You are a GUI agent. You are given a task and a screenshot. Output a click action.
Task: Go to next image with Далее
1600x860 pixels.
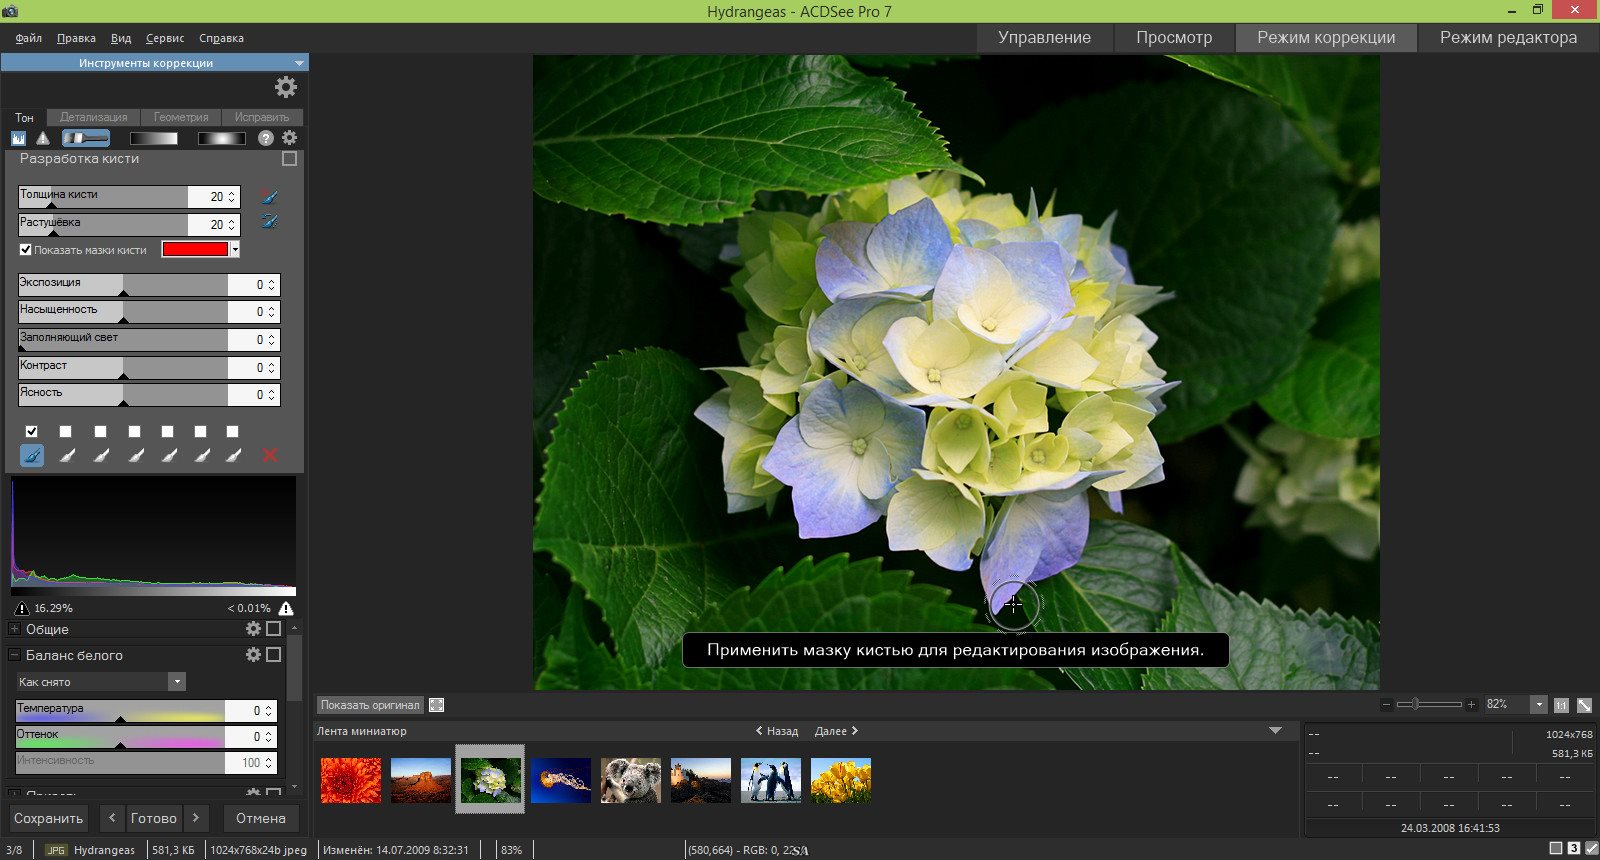(837, 731)
